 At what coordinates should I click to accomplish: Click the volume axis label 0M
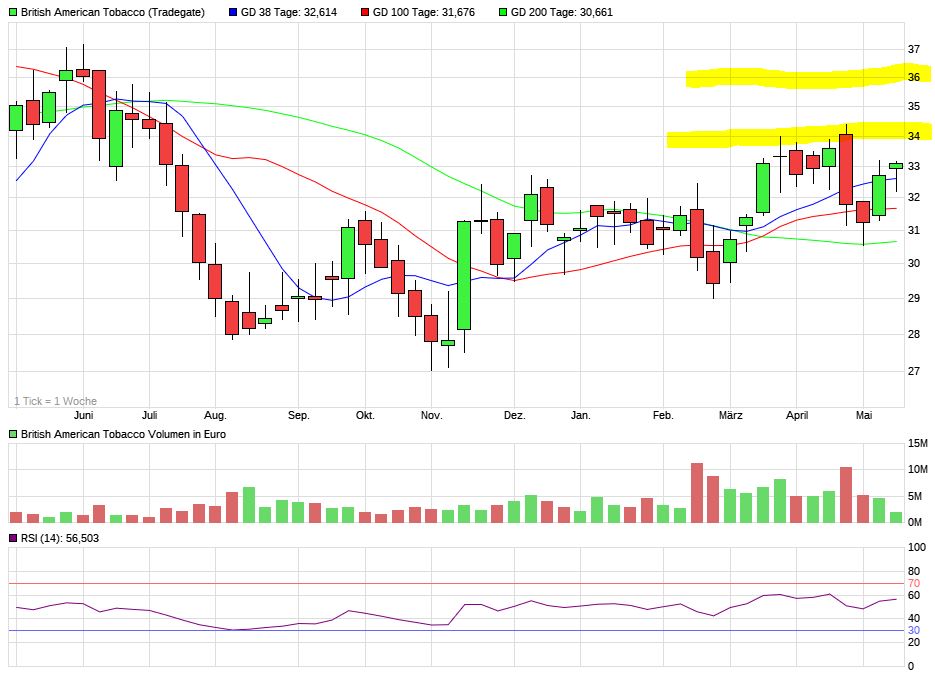915,522
